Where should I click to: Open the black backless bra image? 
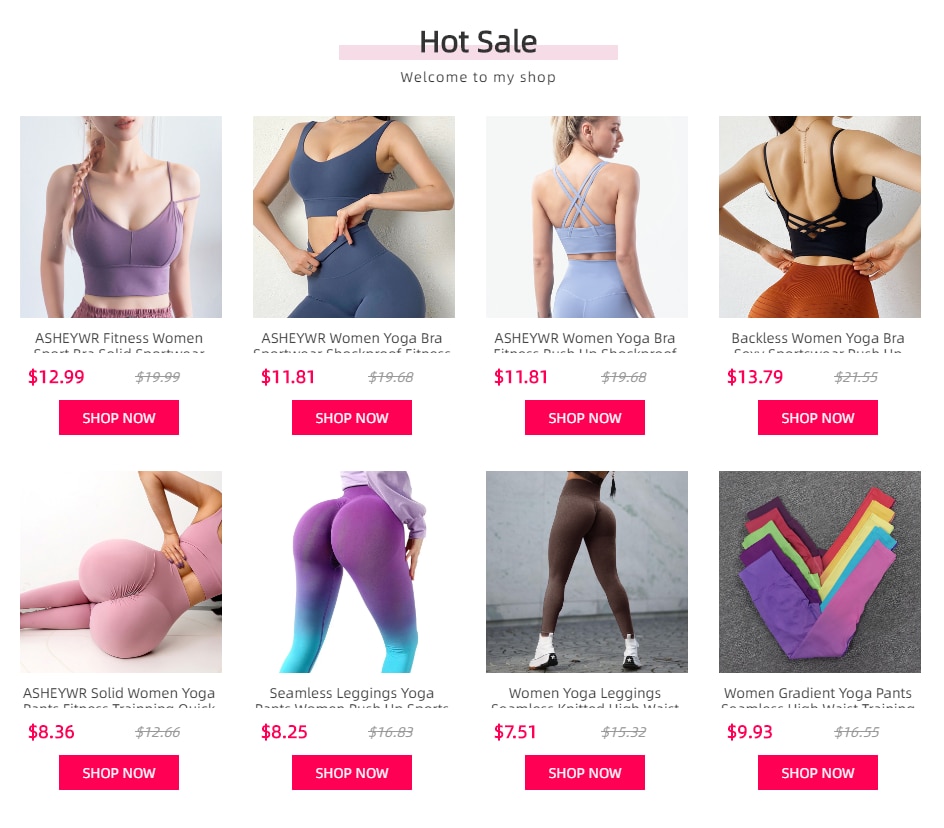[x=819, y=217]
